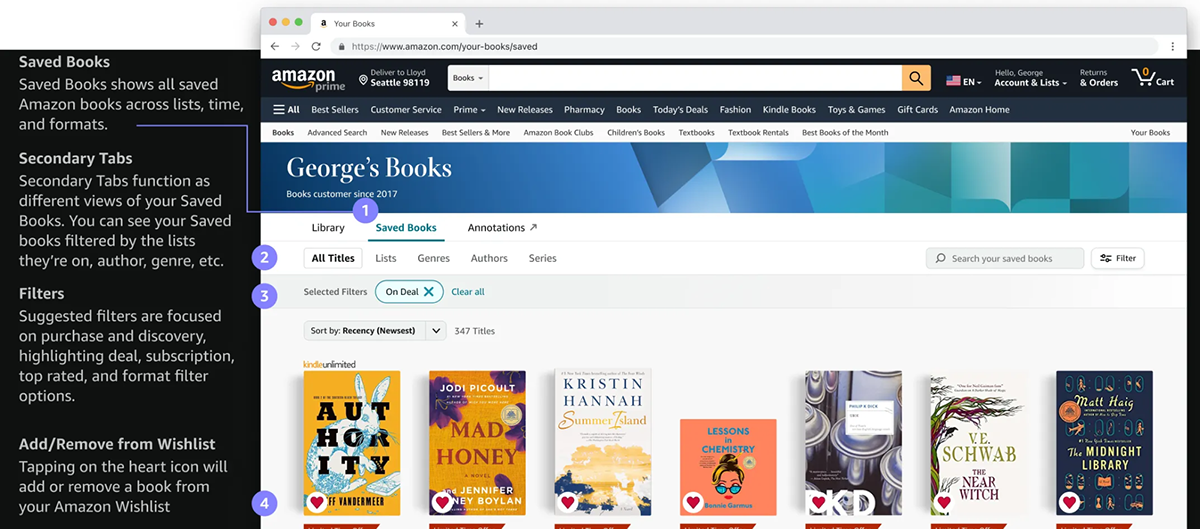The image size is (1200, 529).
Task: Open New Releases in main nav
Action: [x=525, y=110]
